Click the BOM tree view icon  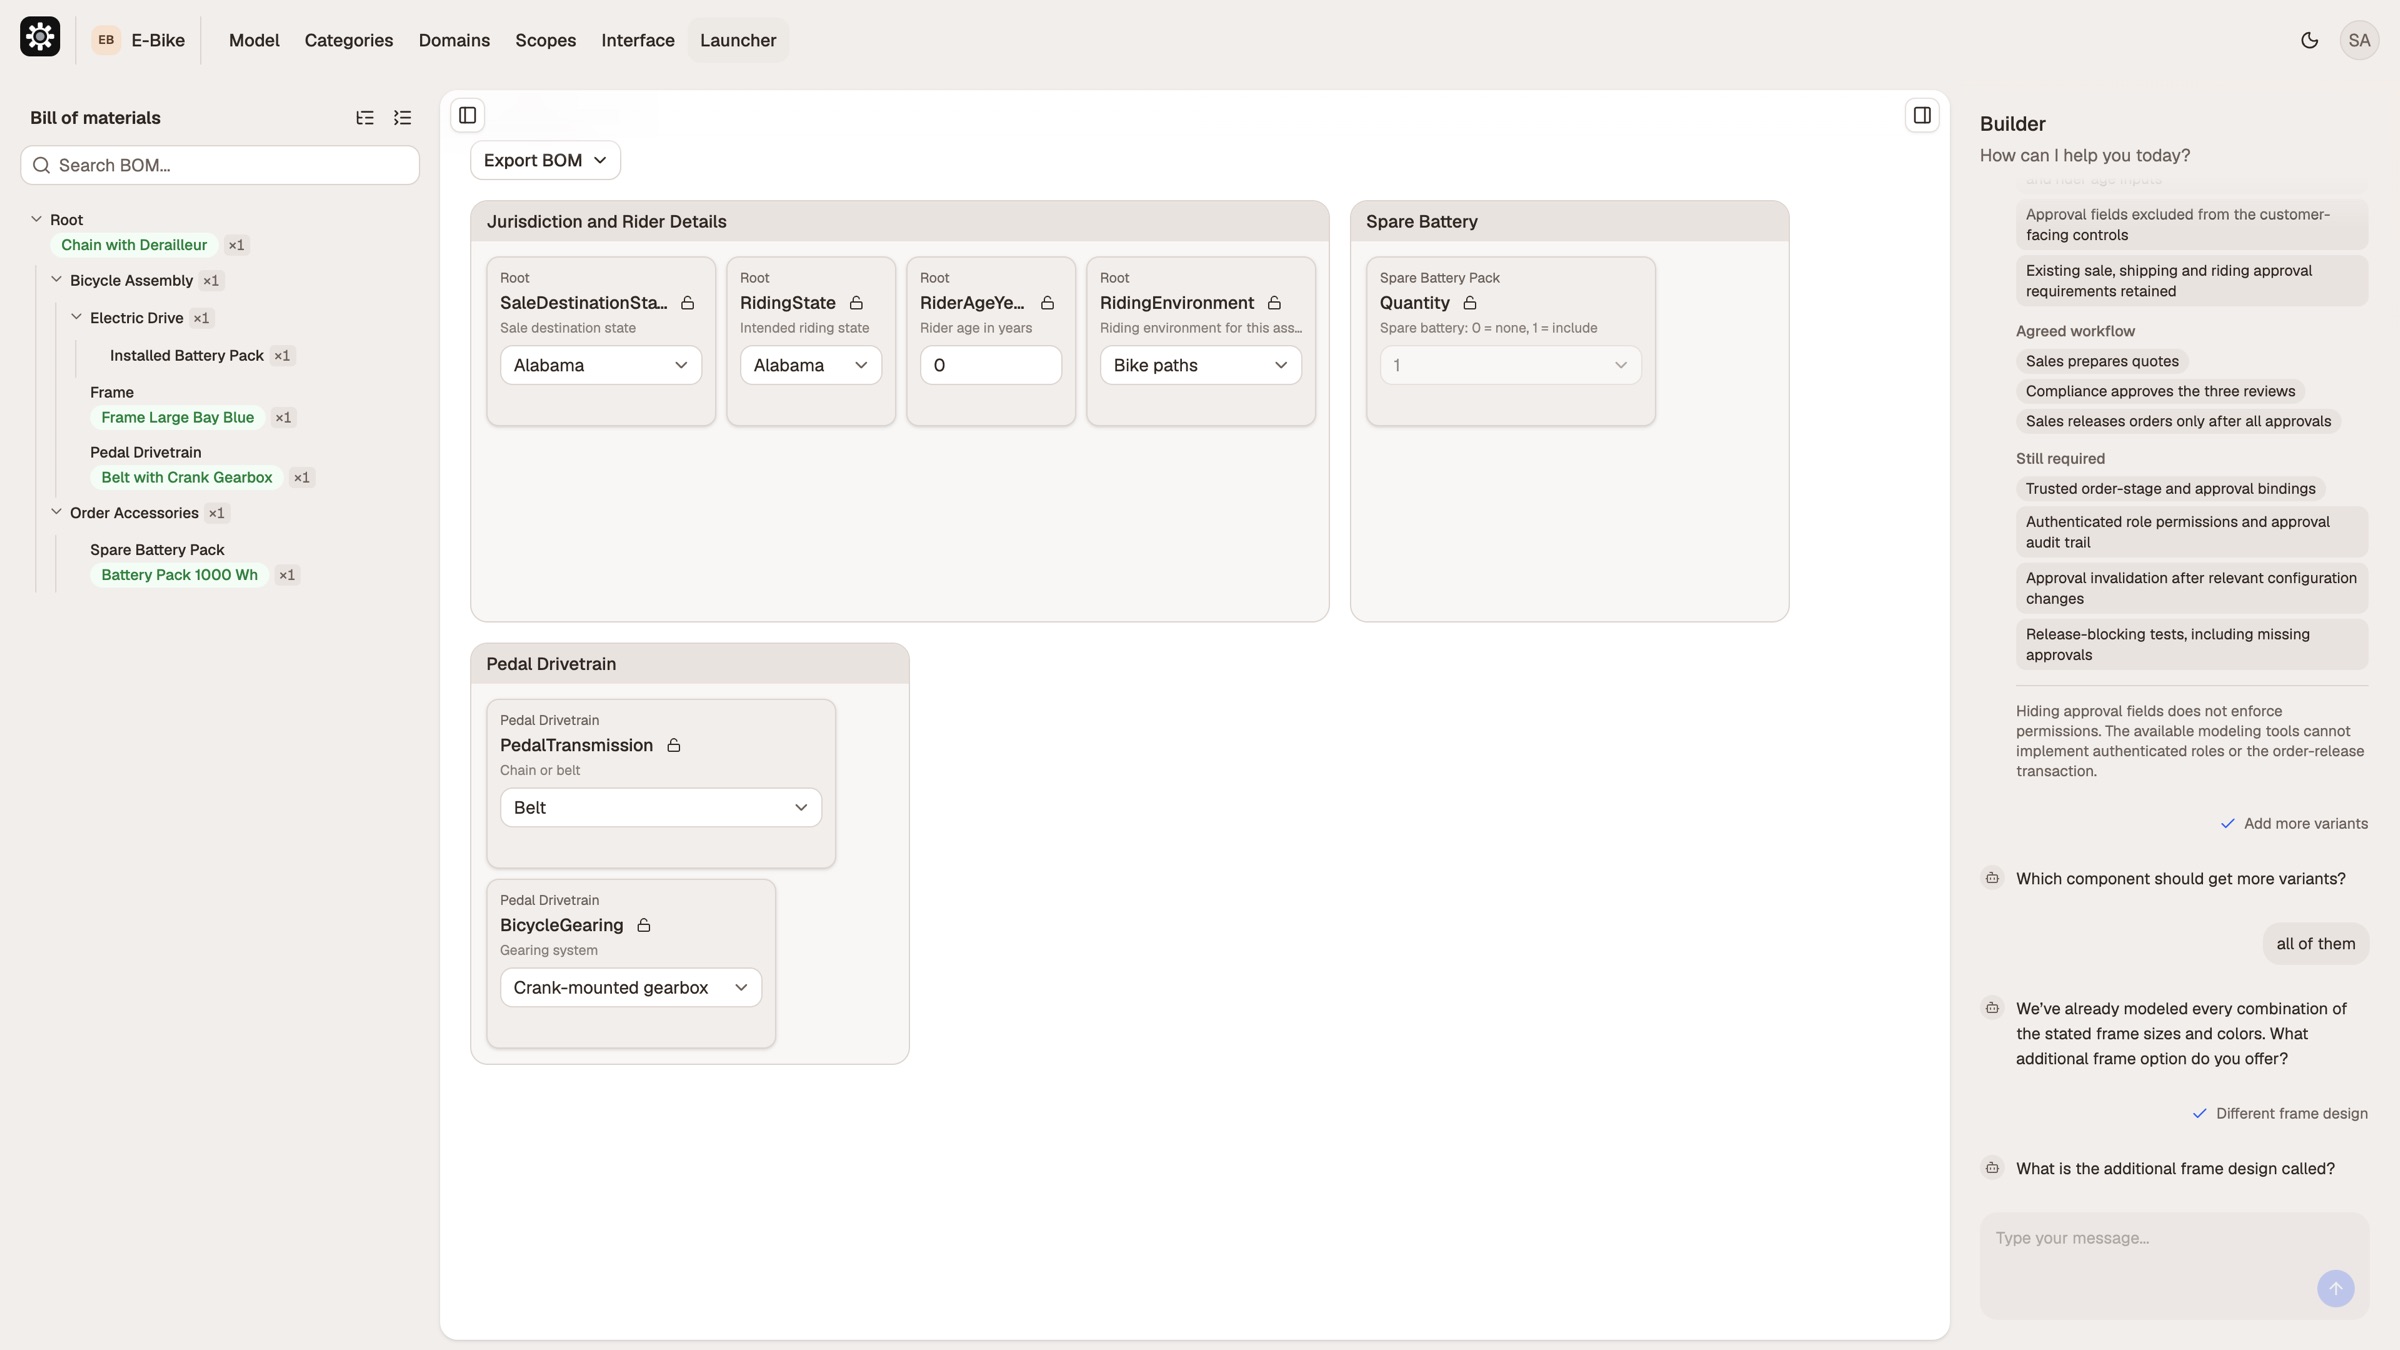(365, 118)
